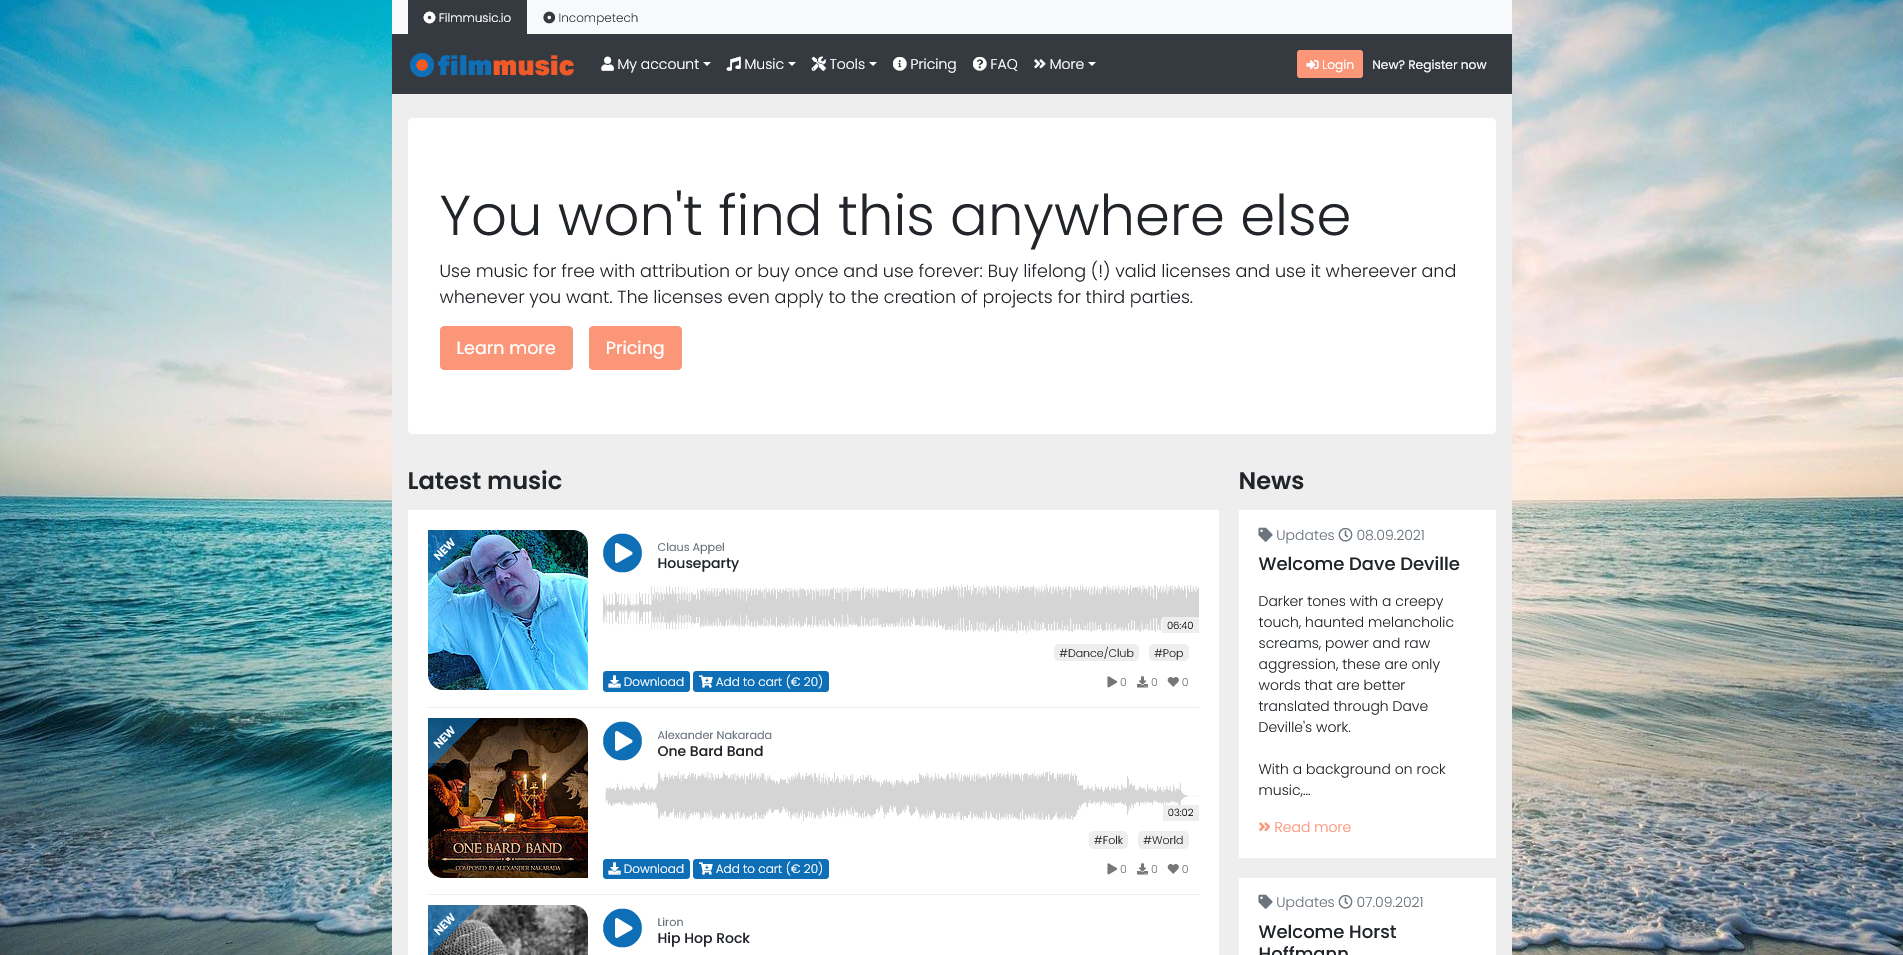Download the One Bard Band track
Screen dimensions: 1903x955
646,869
